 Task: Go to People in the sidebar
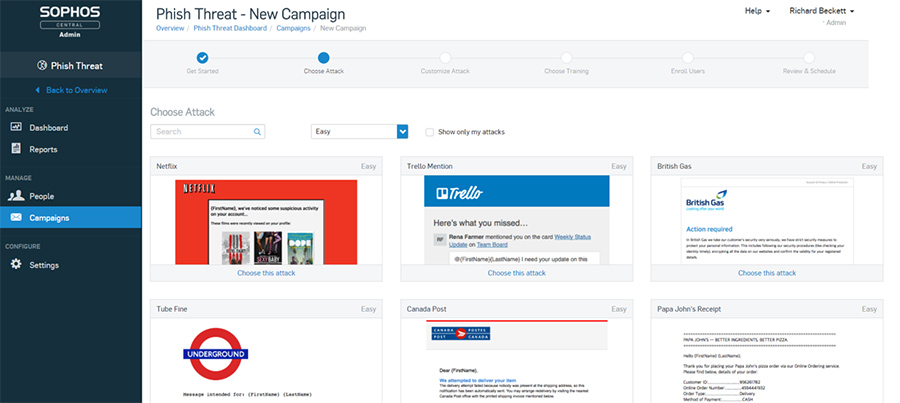click(x=70, y=196)
